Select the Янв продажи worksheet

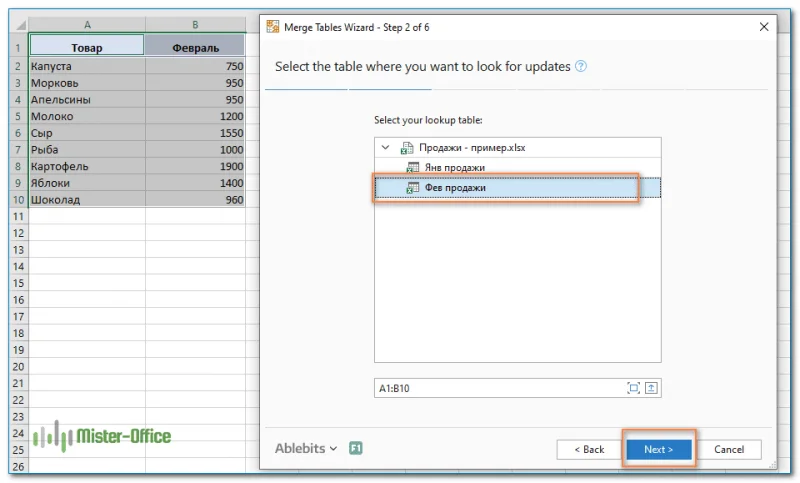[x=455, y=168]
